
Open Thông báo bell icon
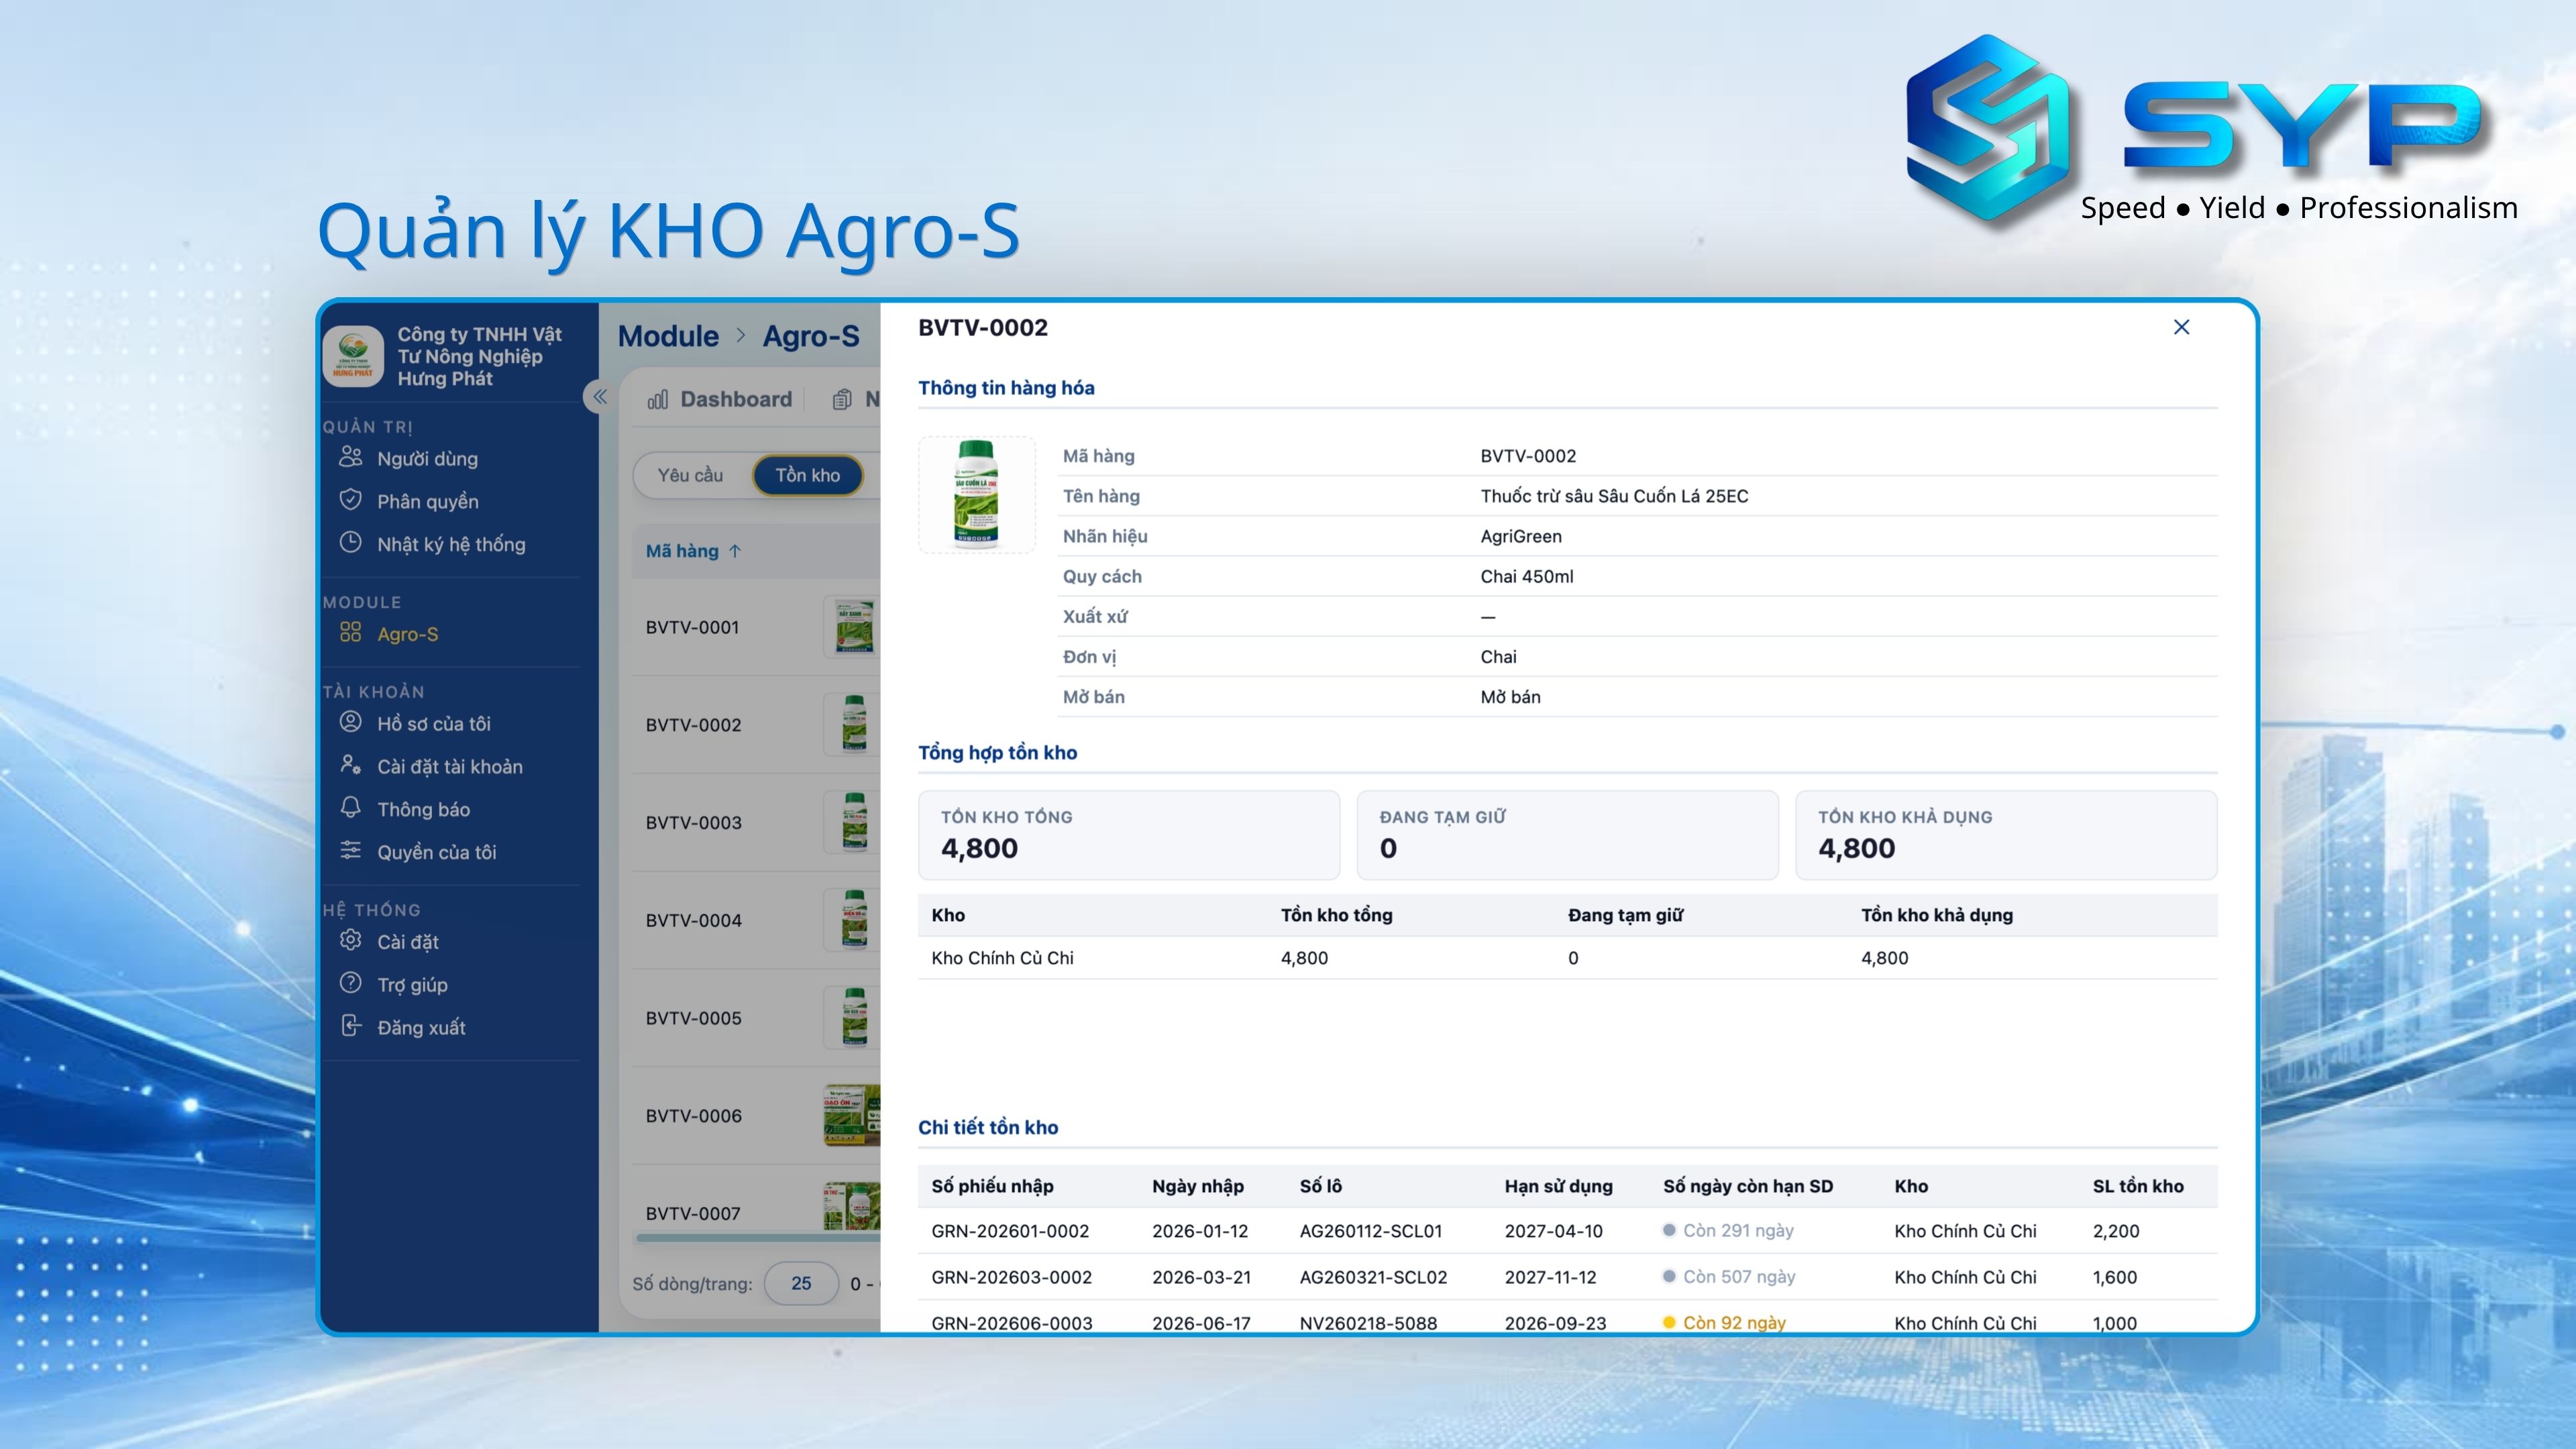coord(350,807)
